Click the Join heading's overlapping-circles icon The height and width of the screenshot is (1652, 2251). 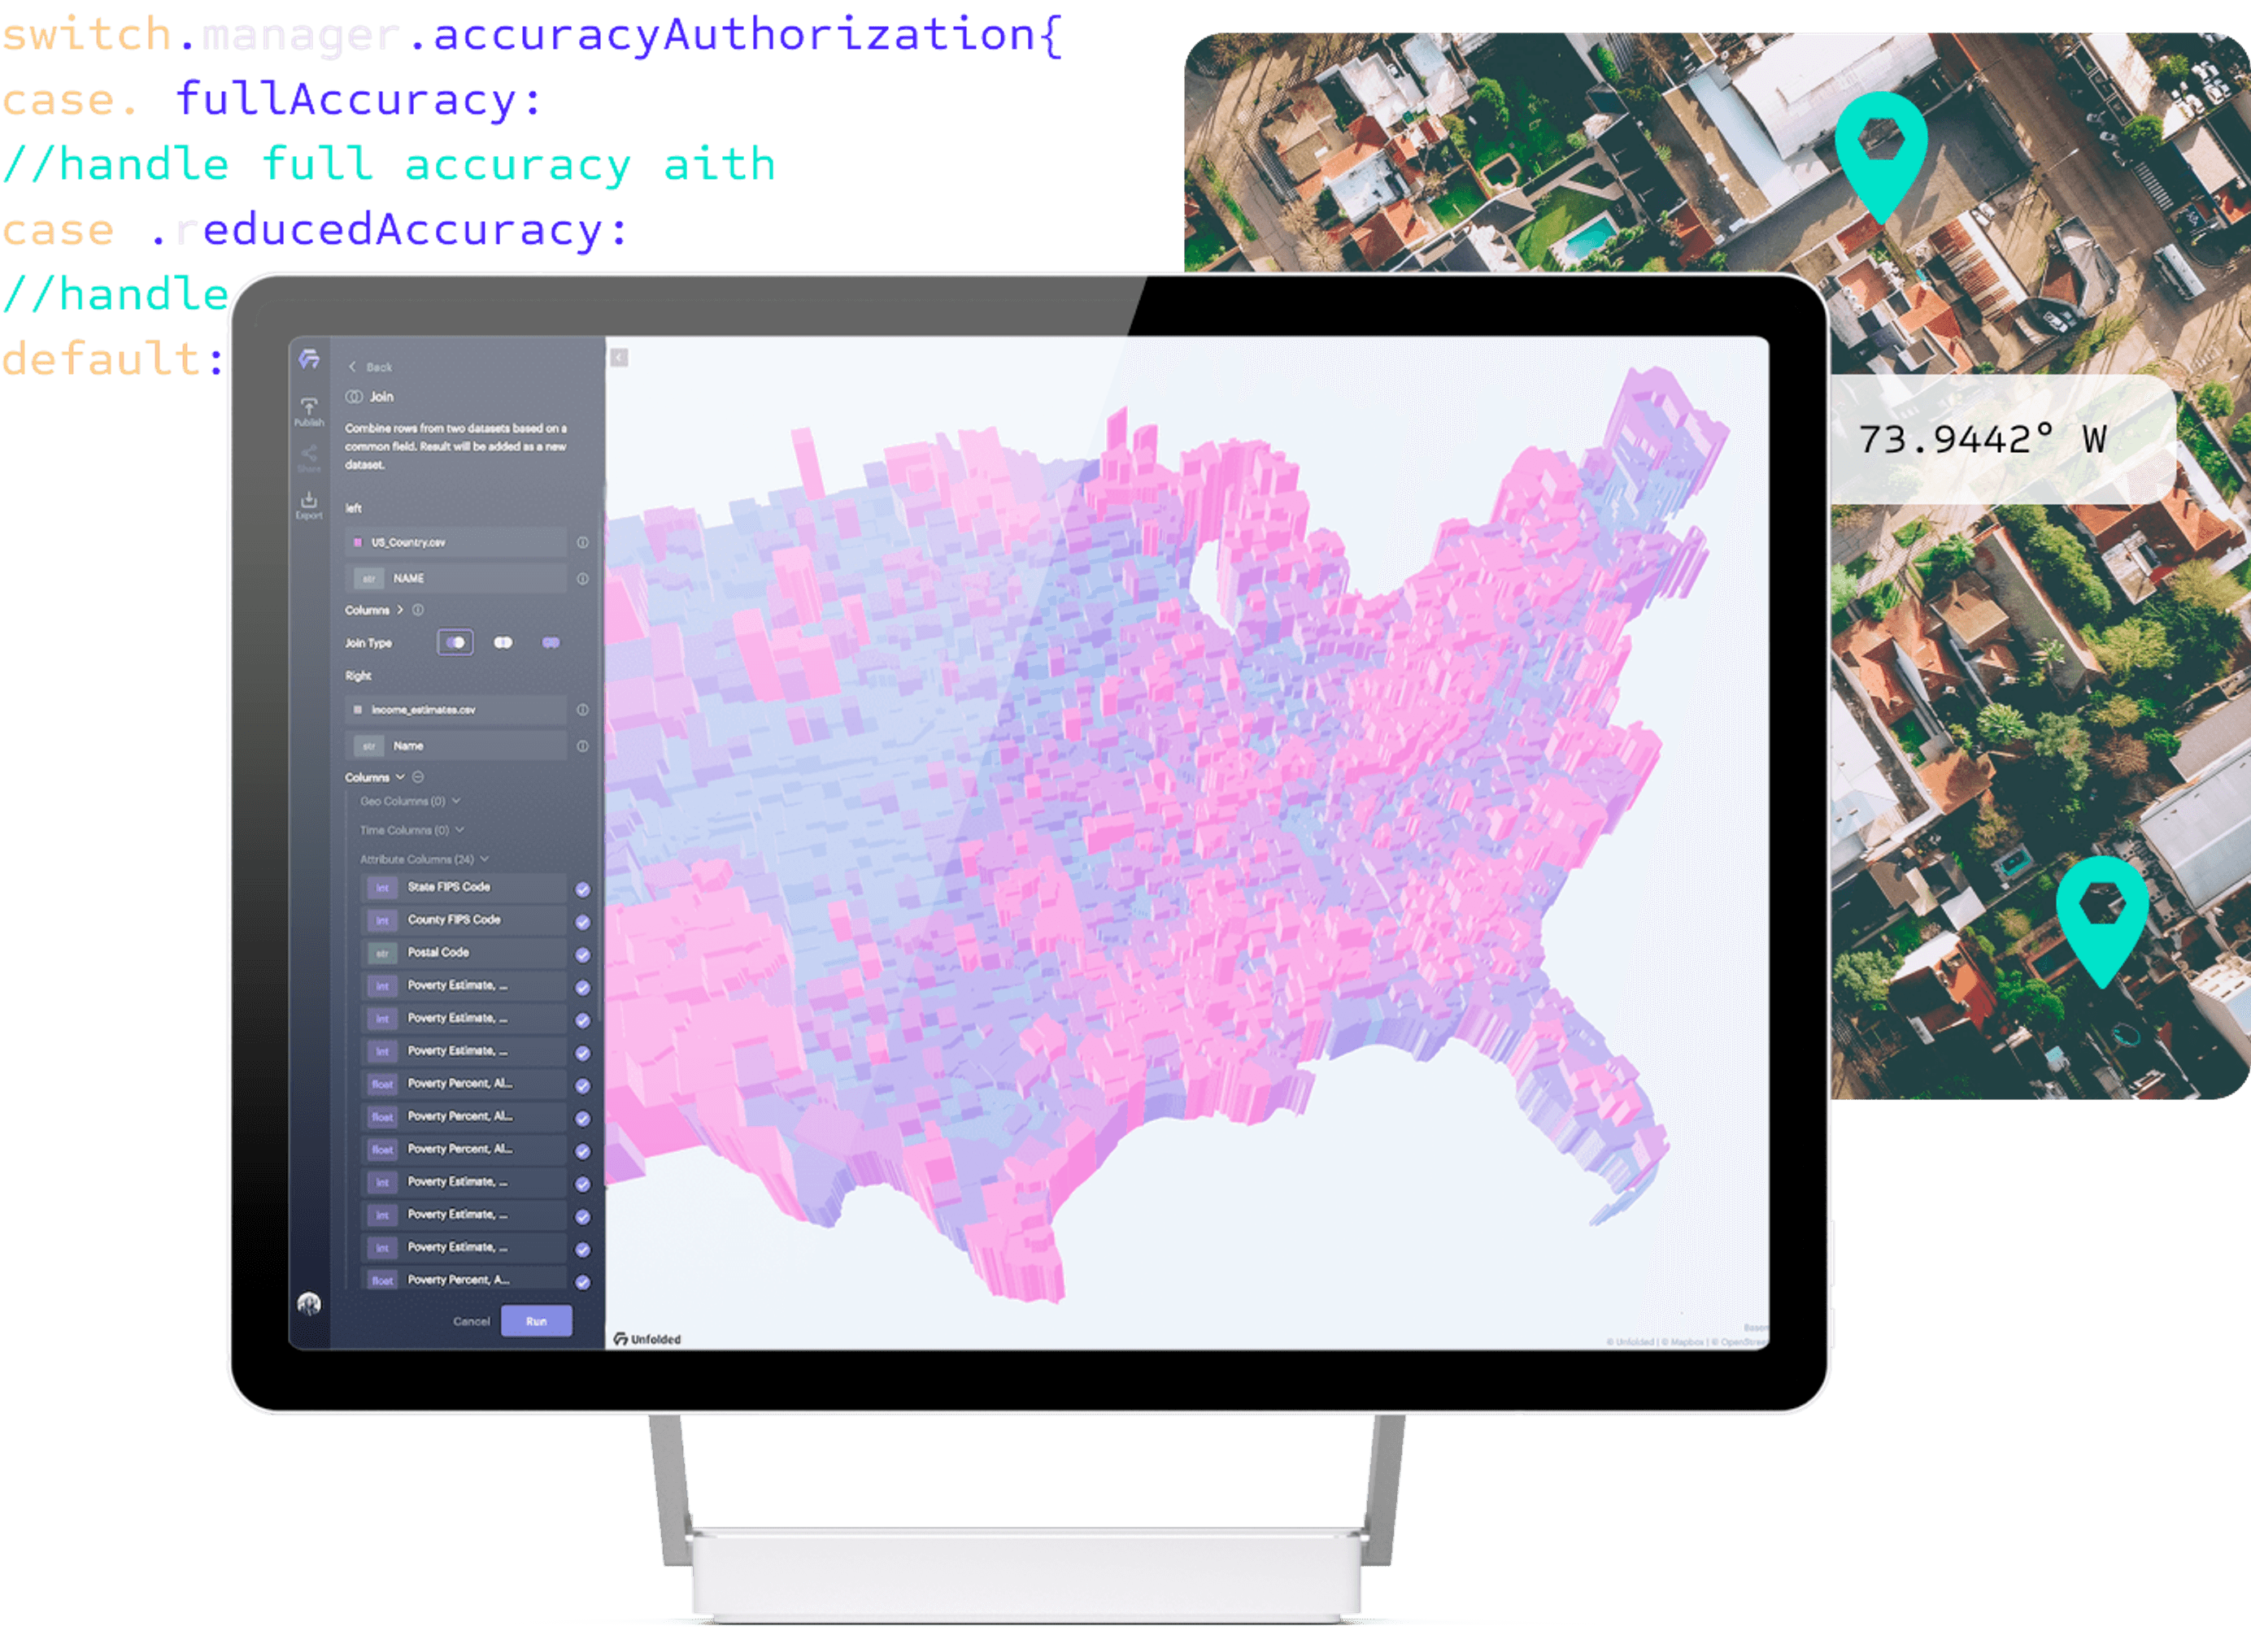pyautogui.click(x=354, y=397)
